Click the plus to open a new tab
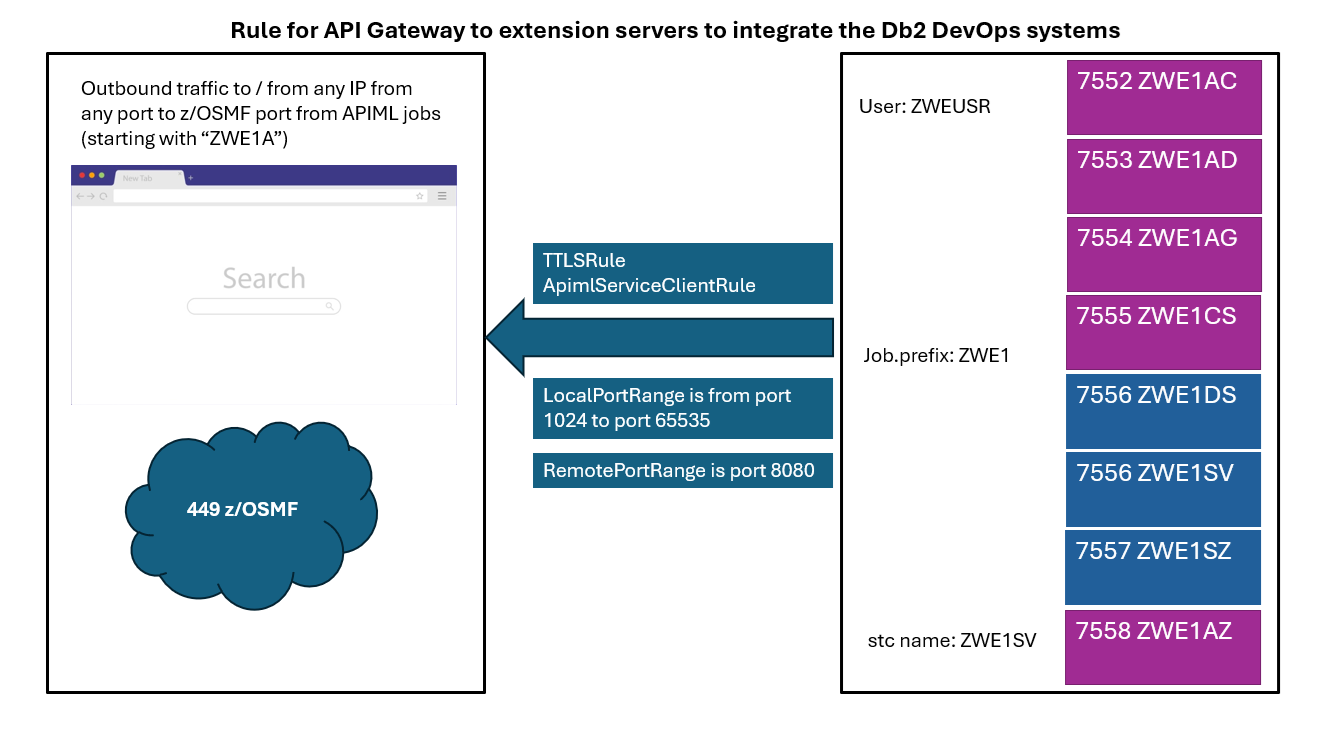 190,178
